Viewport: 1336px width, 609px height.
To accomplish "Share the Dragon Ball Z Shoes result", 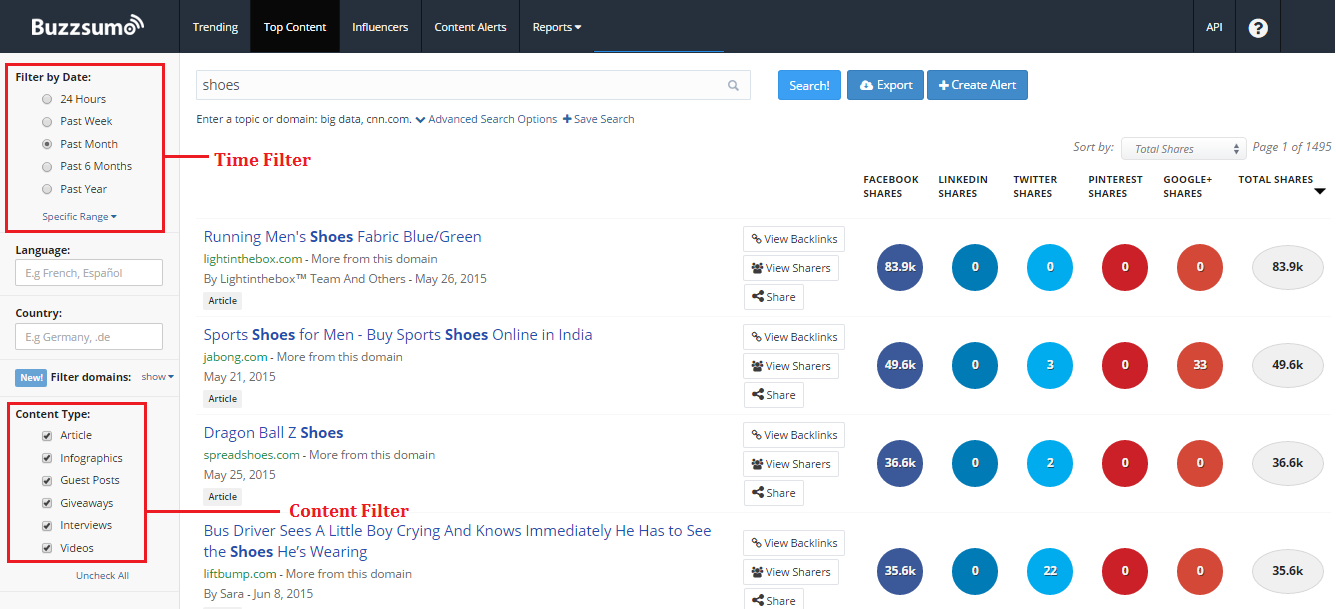I will point(773,493).
